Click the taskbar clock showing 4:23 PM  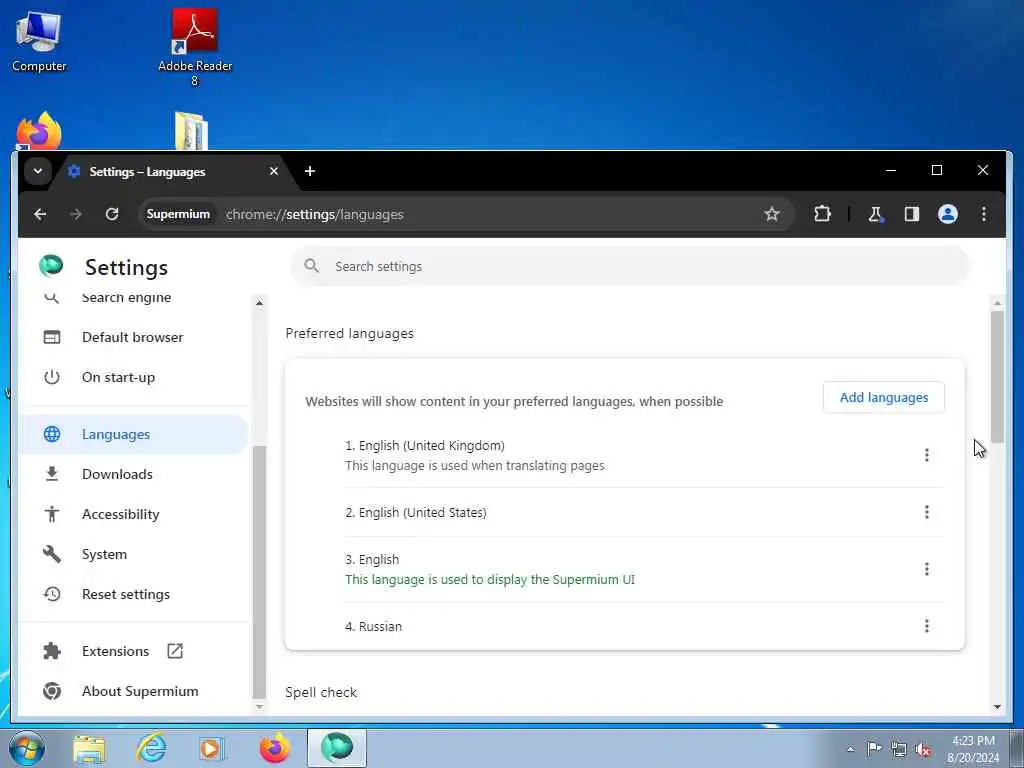pos(973,749)
